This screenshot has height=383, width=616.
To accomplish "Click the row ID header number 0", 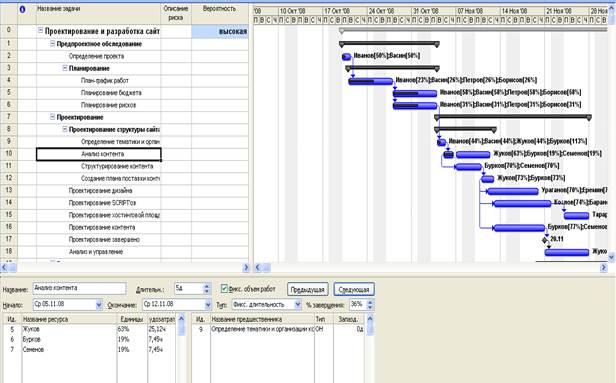I will [x=9, y=30].
